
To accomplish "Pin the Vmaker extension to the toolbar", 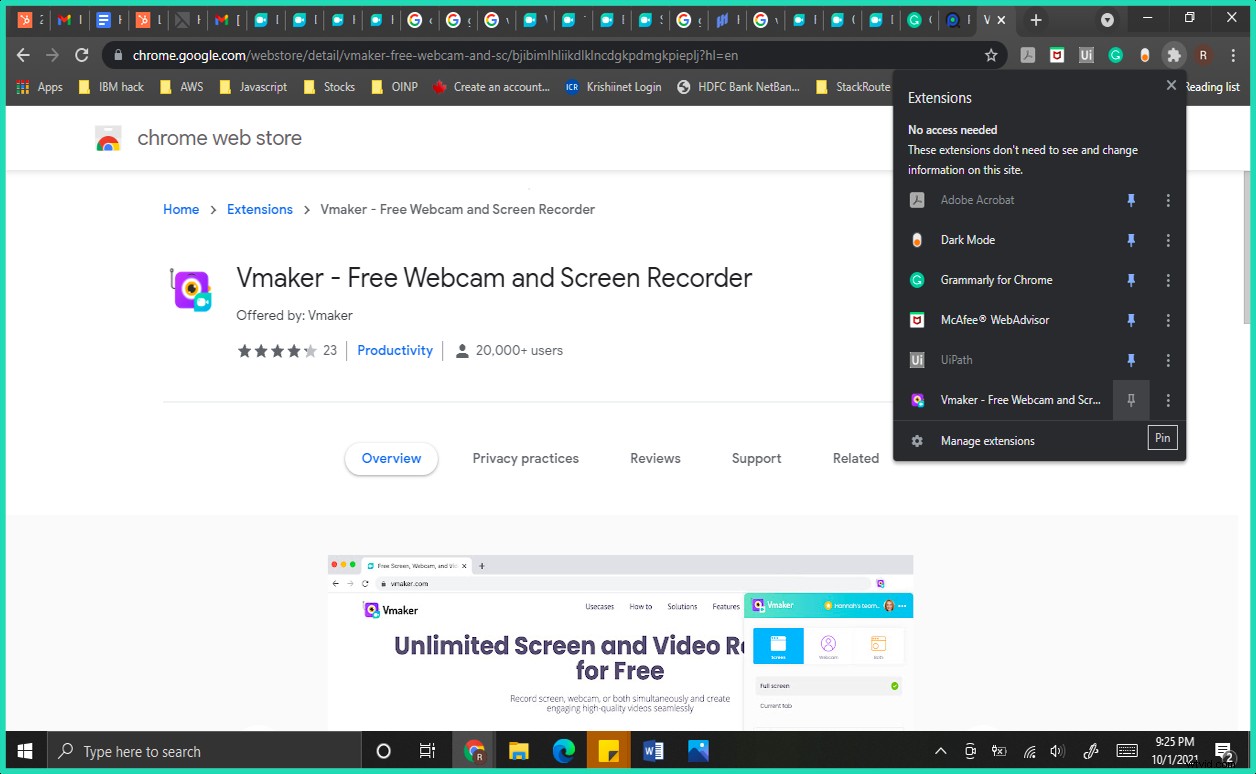I will [x=1130, y=400].
